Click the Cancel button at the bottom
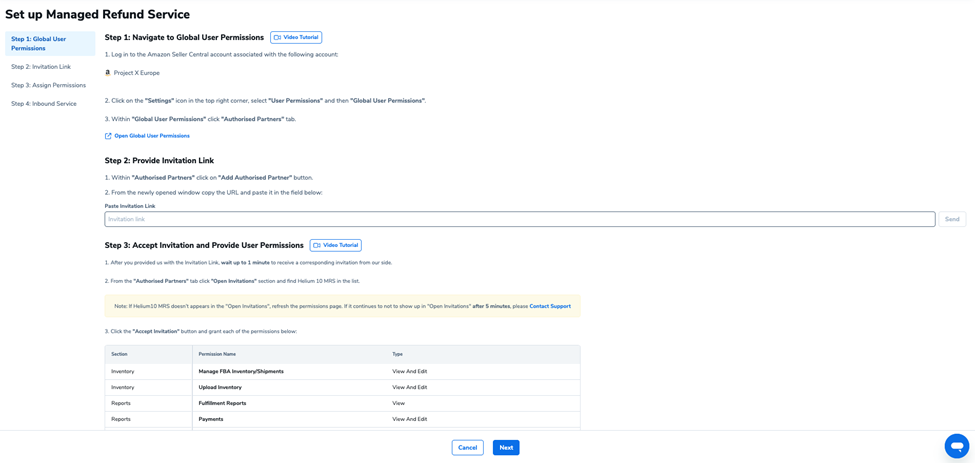 point(467,448)
